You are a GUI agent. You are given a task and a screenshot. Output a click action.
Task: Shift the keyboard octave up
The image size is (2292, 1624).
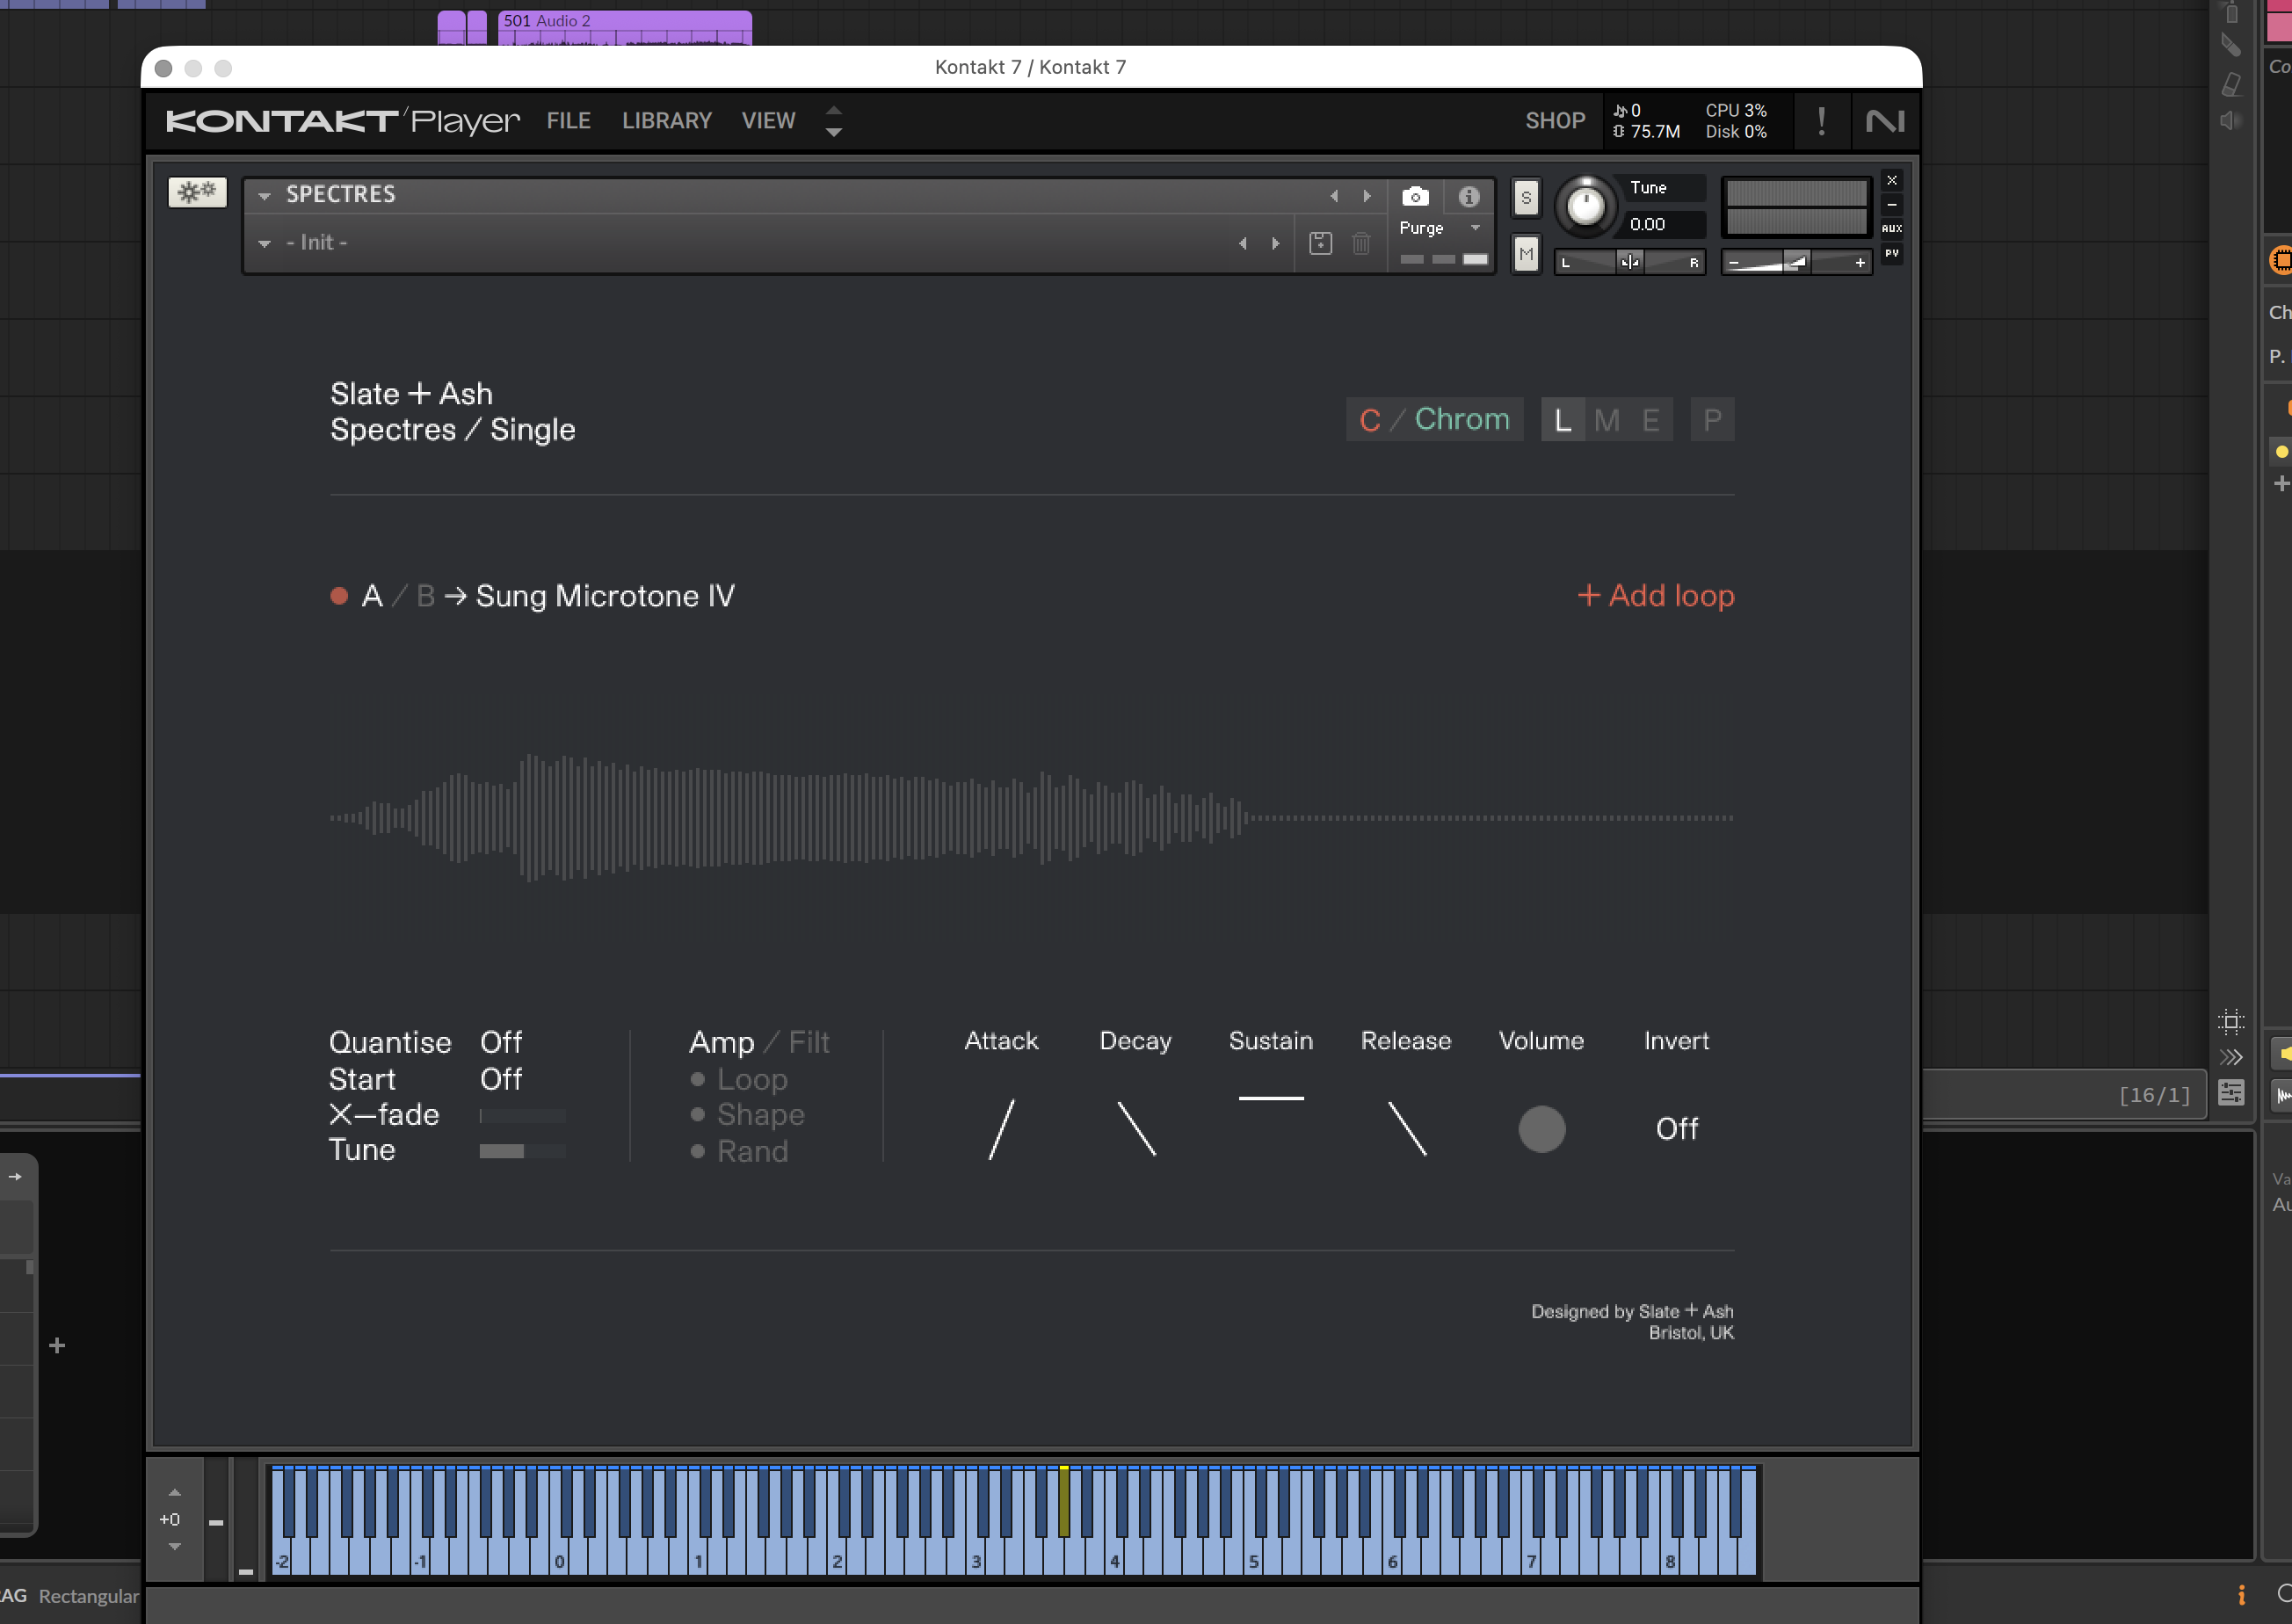click(175, 1492)
